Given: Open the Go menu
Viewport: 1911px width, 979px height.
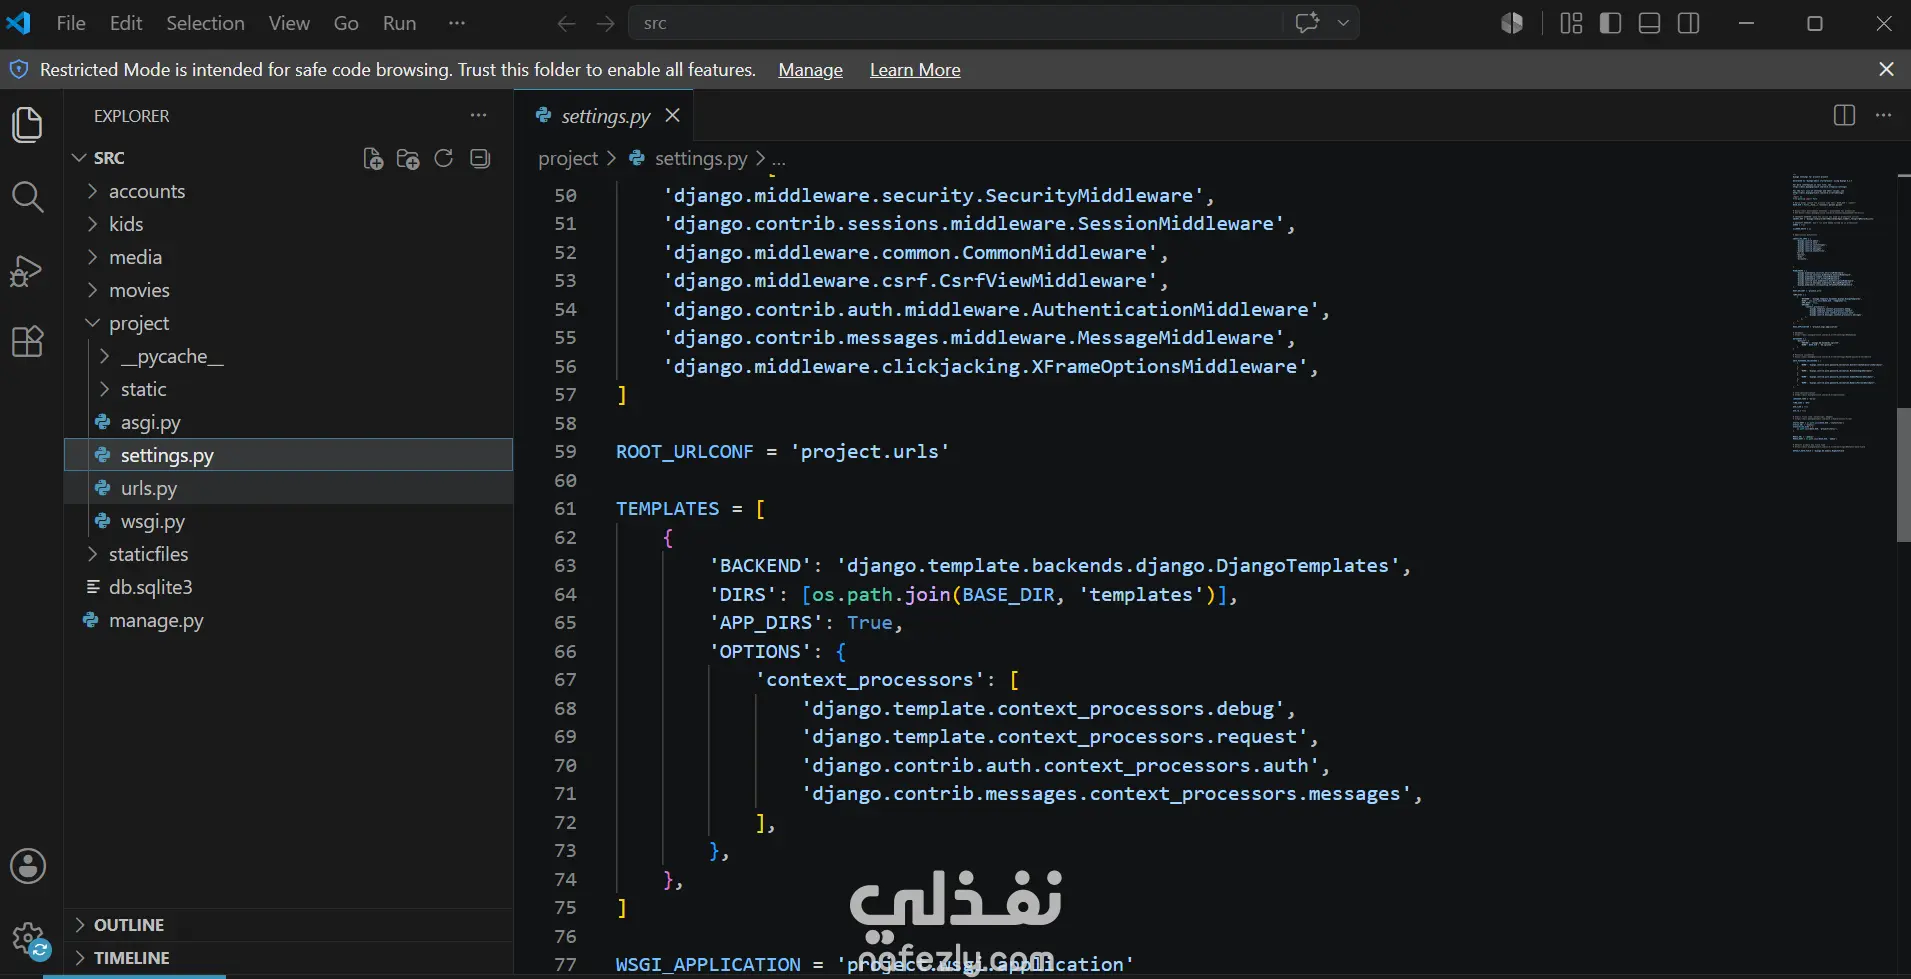Looking at the screenshot, I should tap(346, 23).
